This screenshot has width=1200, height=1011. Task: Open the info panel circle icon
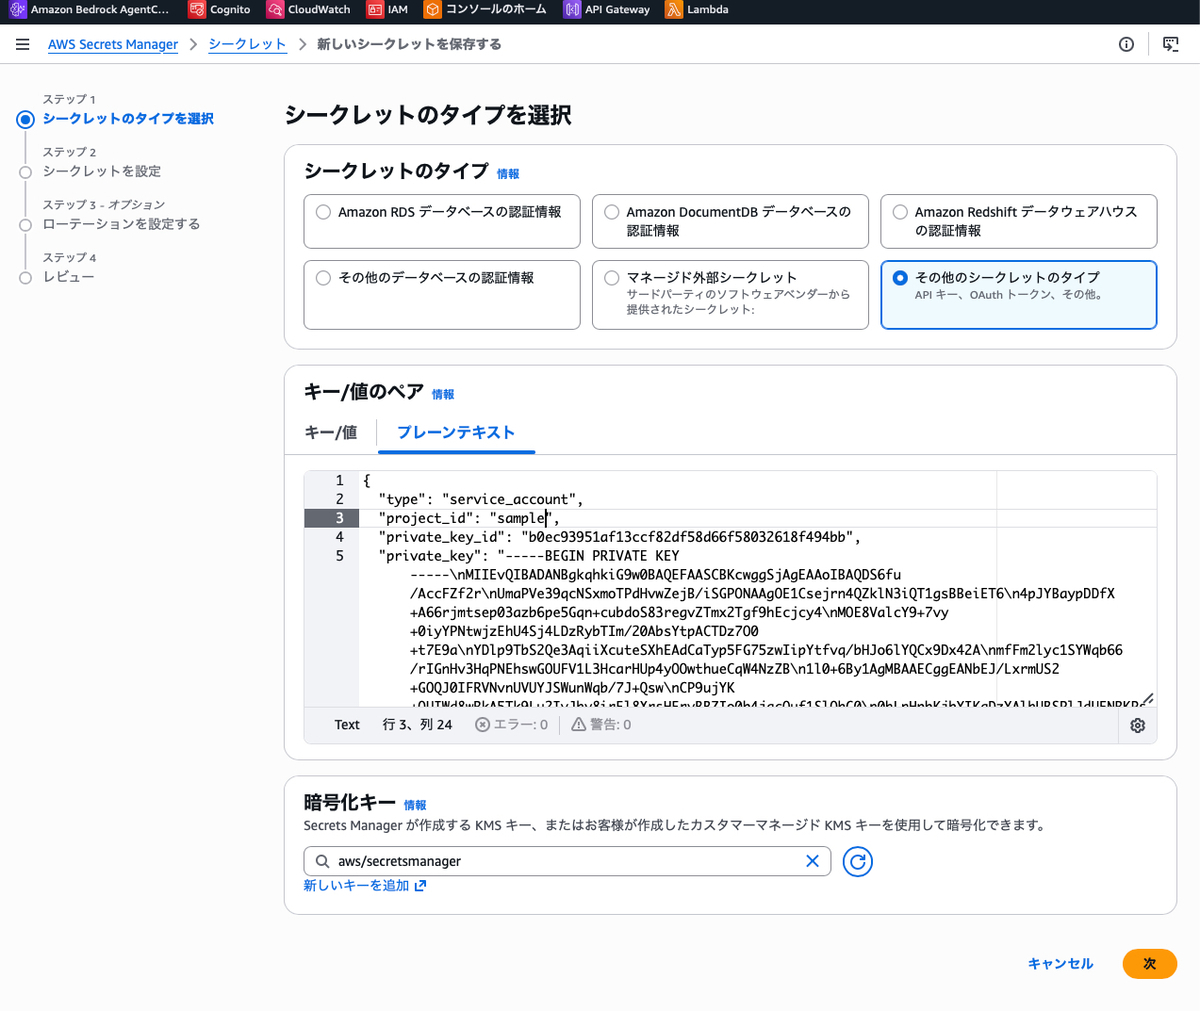click(1126, 44)
